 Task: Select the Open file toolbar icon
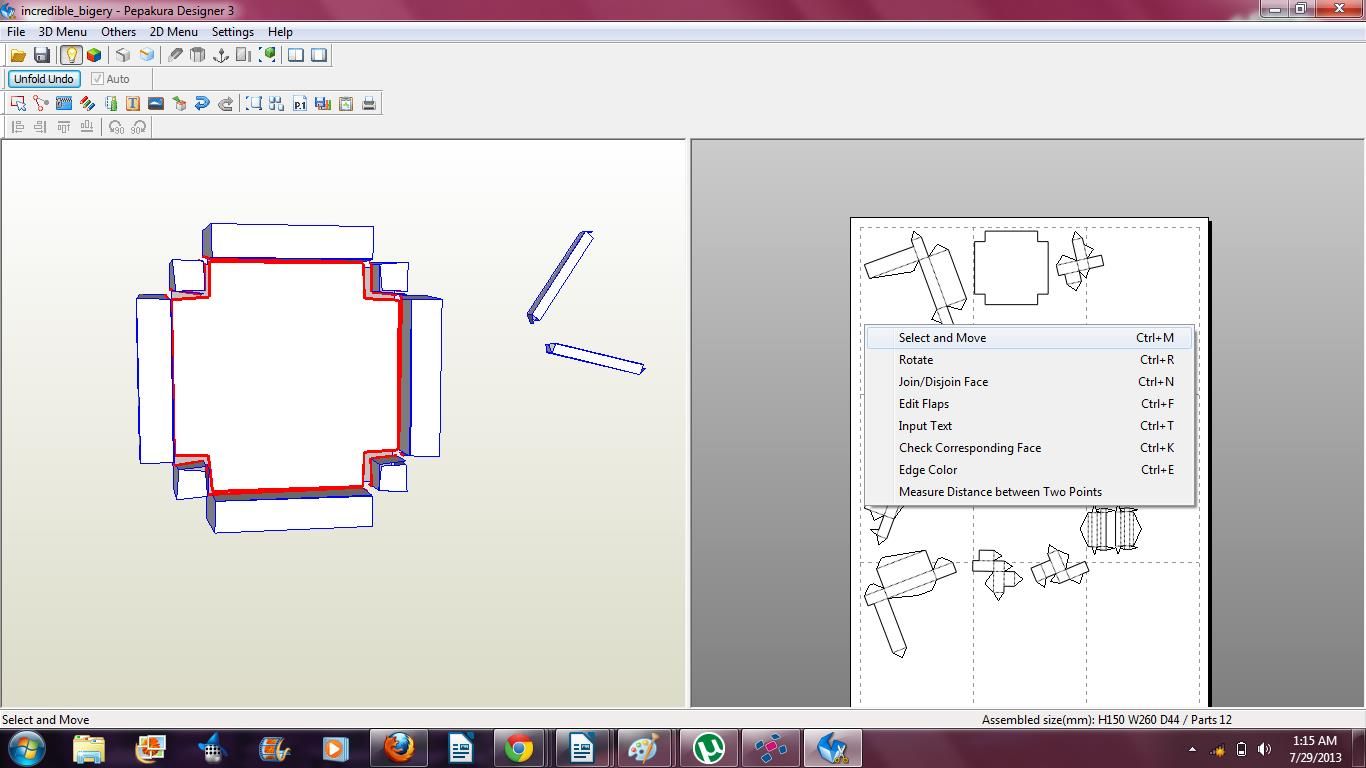click(x=18, y=55)
